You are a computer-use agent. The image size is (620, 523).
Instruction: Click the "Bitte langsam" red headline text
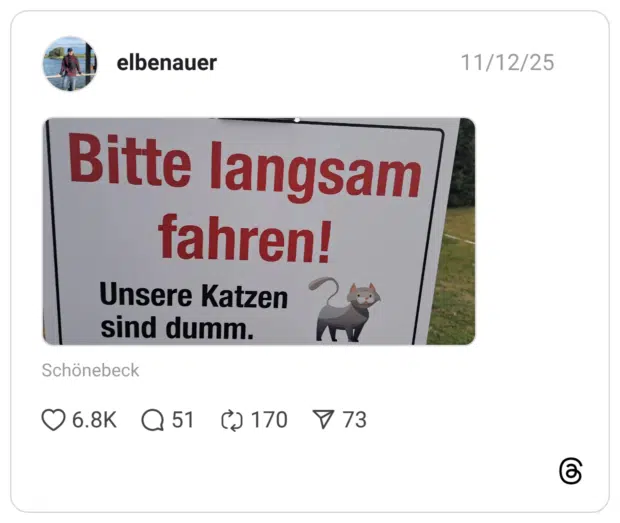pos(245,168)
